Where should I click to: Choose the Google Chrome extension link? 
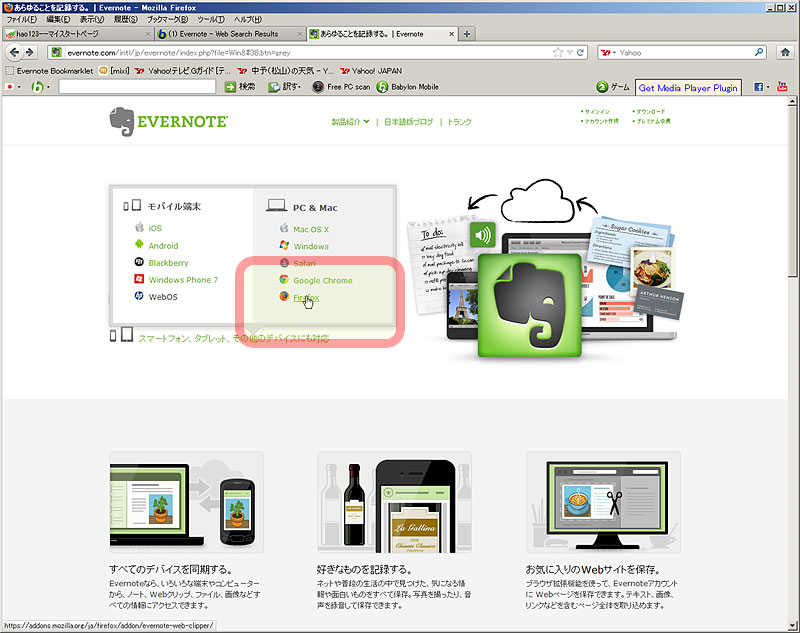(x=322, y=281)
